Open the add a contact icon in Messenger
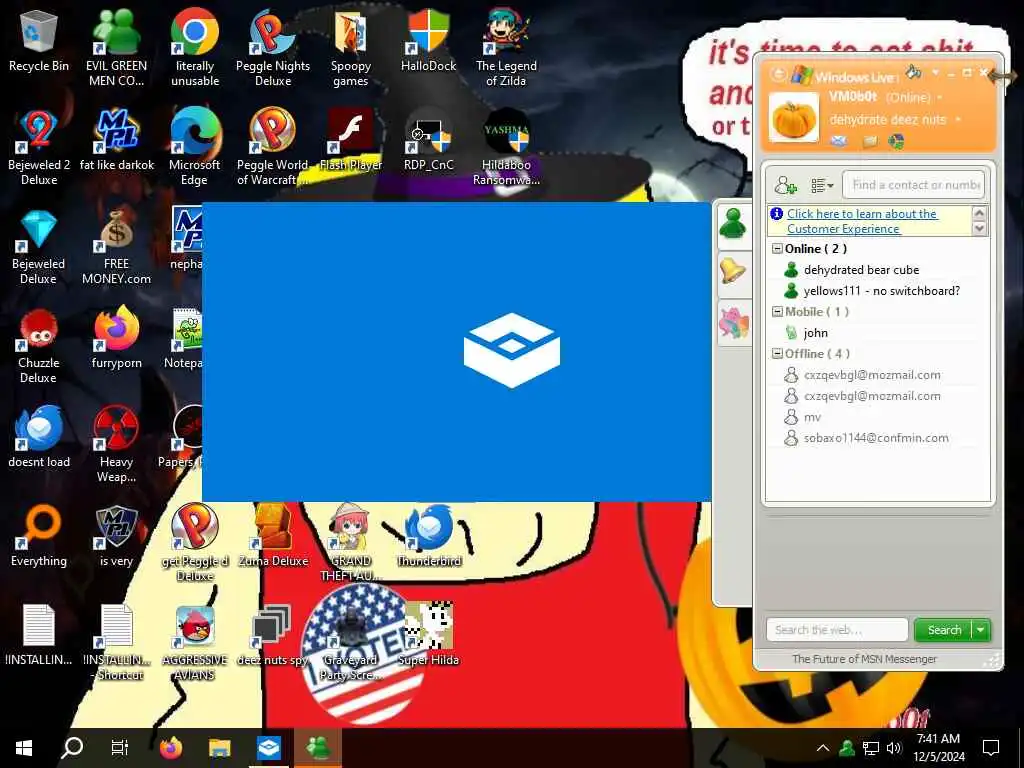Viewport: 1024px width, 768px height. (786, 185)
